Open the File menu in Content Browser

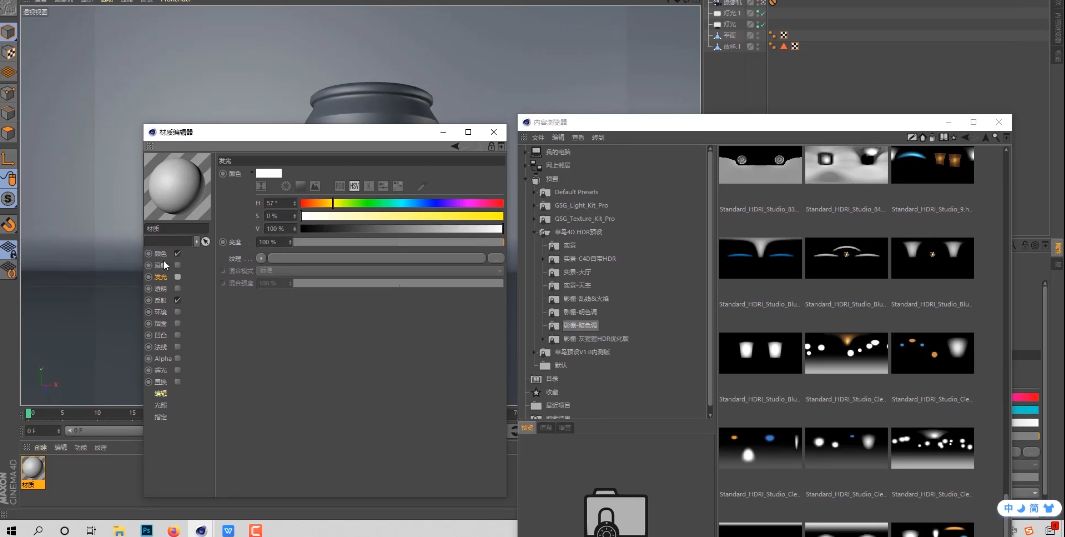[x=537, y=137]
